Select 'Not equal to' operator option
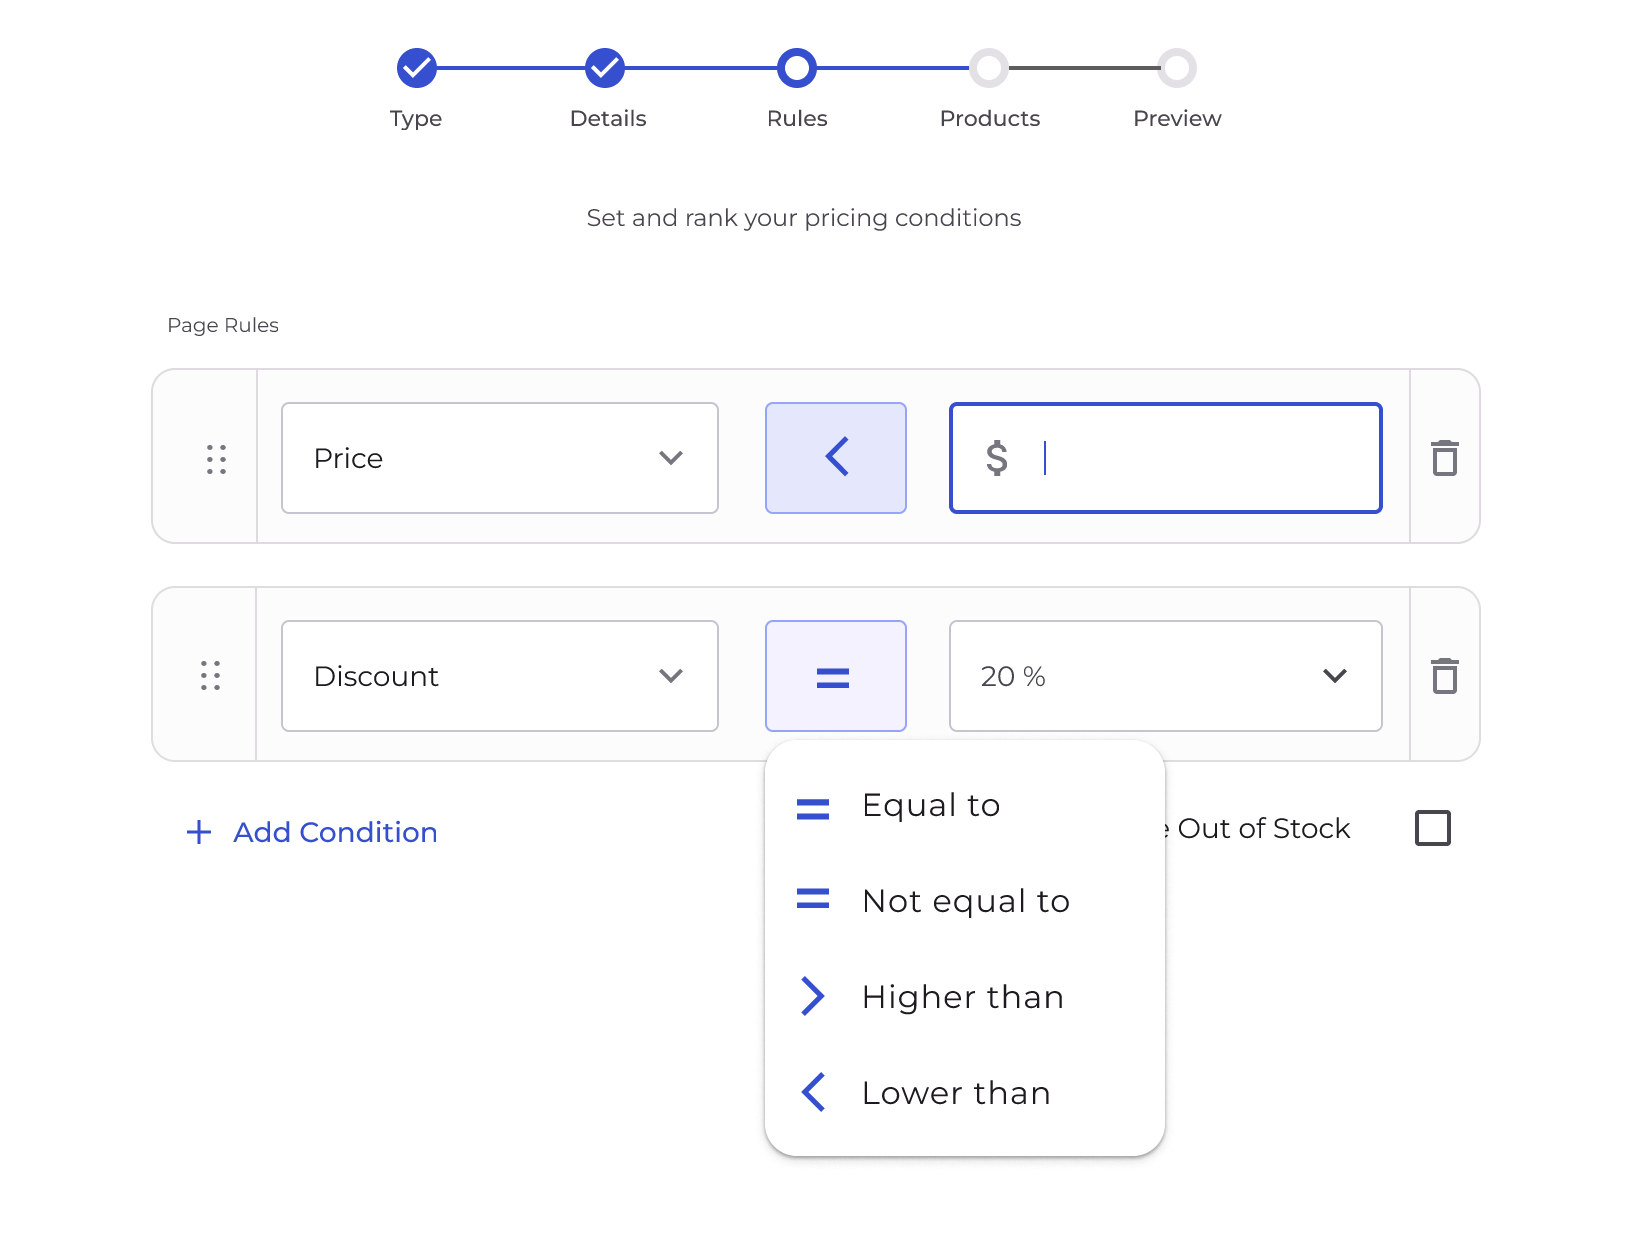Screen dimensions: 1634x1256 pyautogui.click(x=965, y=901)
